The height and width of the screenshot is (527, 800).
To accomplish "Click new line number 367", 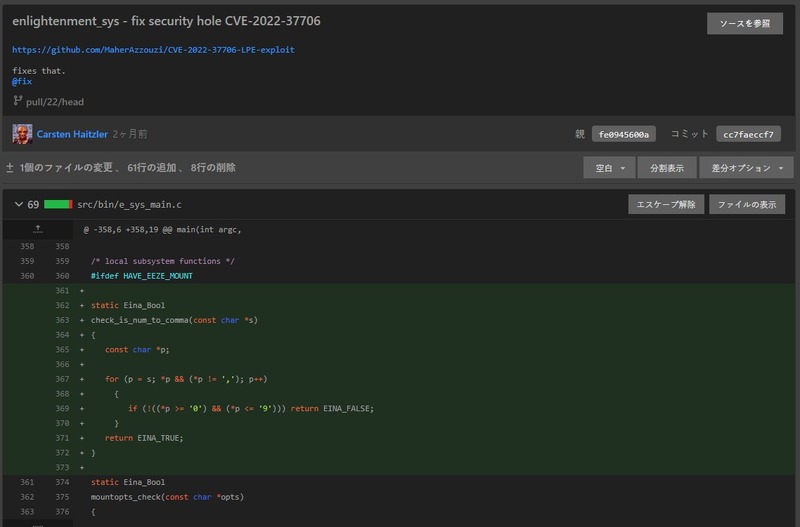I will tap(63, 379).
